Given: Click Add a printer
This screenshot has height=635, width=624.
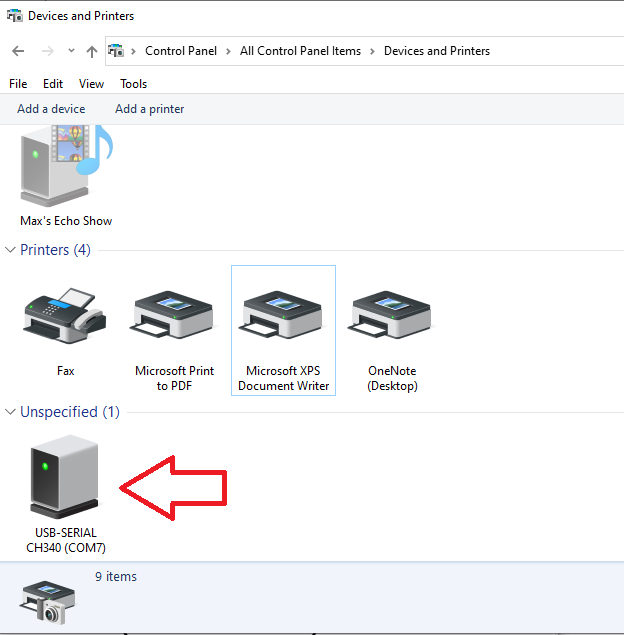Looking at the screenshot, I should 149,109.
